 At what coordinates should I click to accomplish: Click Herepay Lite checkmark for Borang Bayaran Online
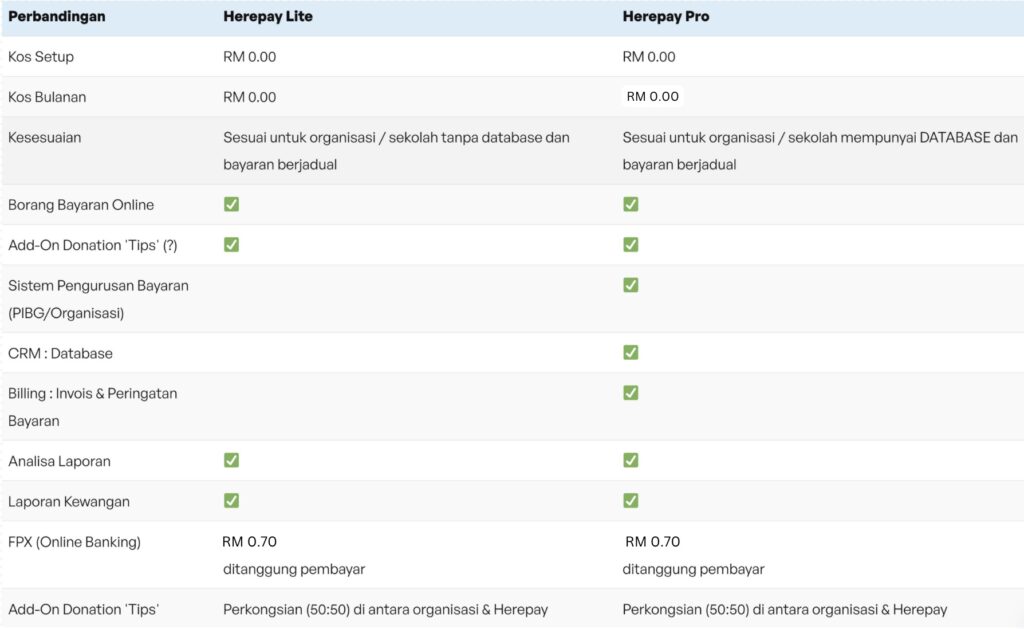point(231,204)
